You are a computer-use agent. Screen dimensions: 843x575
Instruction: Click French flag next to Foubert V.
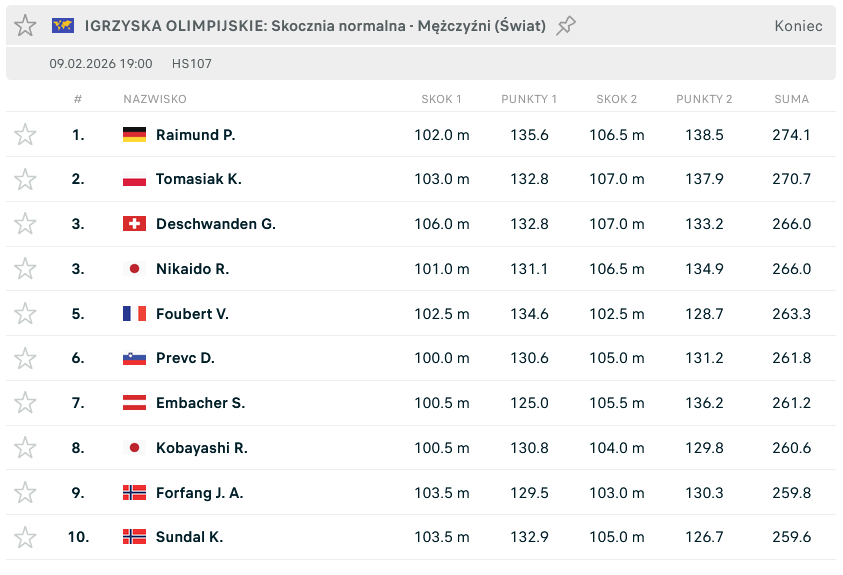click(134, 314)
